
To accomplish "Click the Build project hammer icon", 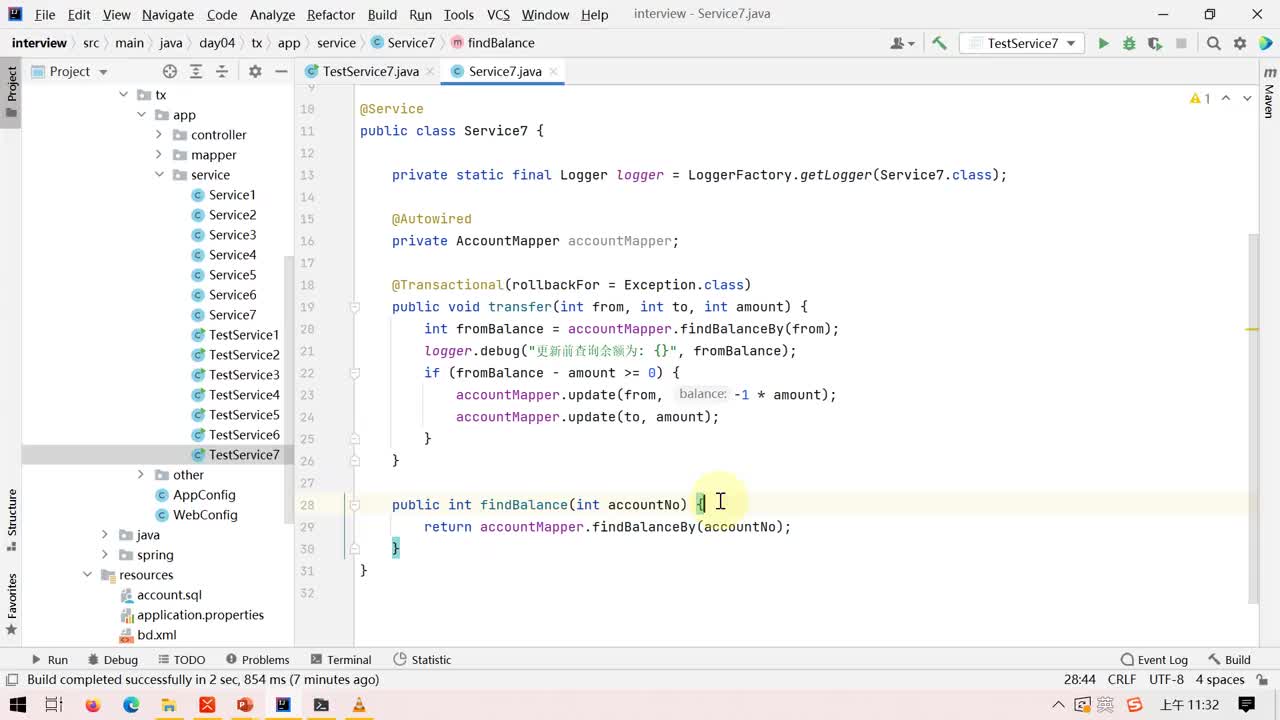I will 939,43.
